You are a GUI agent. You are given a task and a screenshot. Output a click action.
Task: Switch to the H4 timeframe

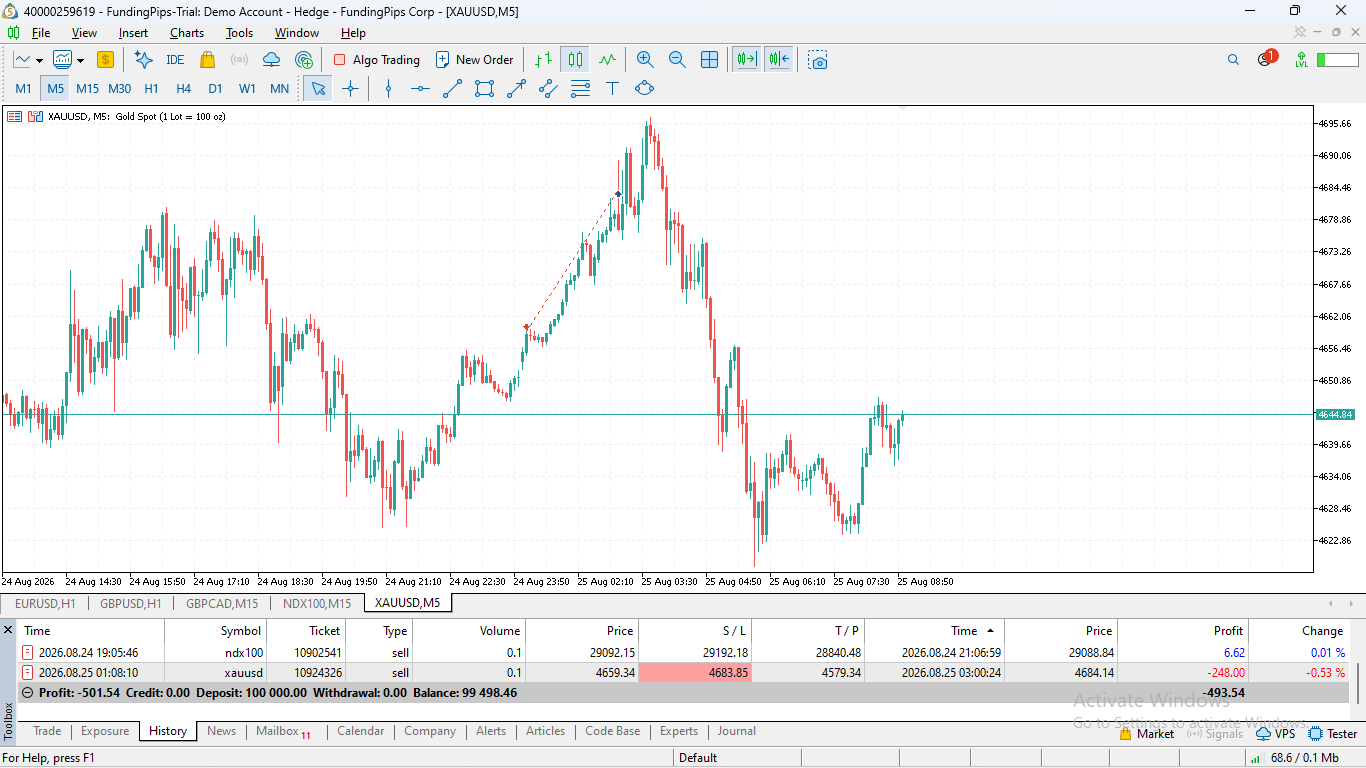point(183,88)
